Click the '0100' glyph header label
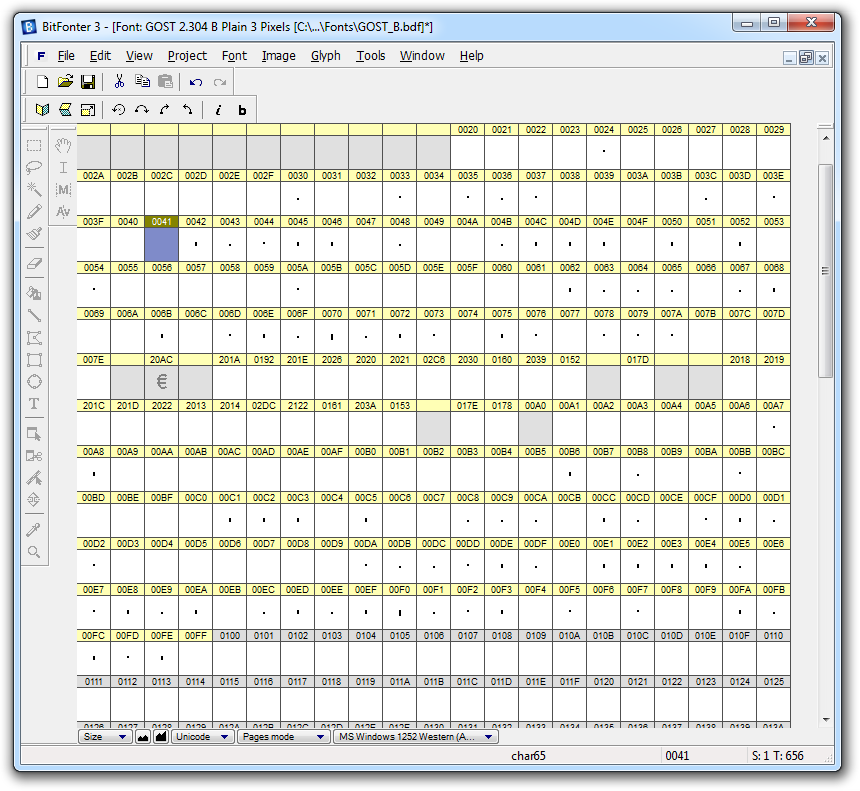 (230, 636)
